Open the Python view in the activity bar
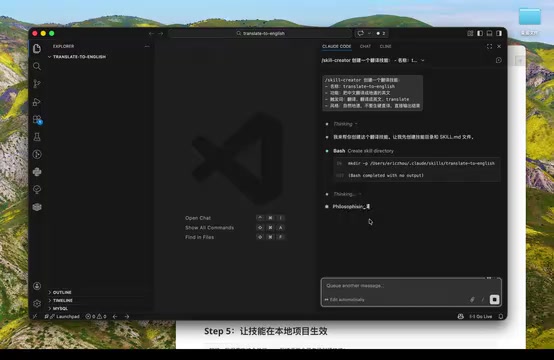The width and height of the screenshot is (554, 360). (37, 172)
